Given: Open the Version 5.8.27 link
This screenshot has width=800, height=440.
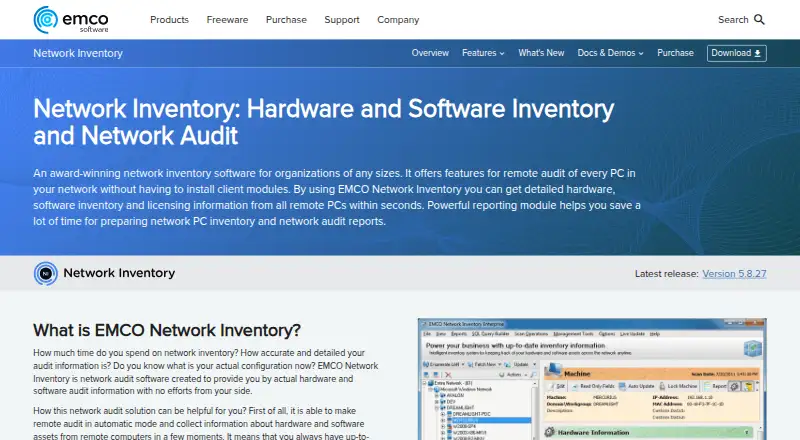Looking at the screenshot, I should (x=734, y=274).
